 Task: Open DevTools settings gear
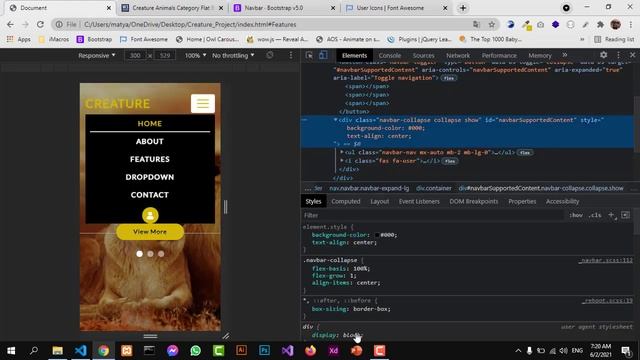(x=603, y=55)
